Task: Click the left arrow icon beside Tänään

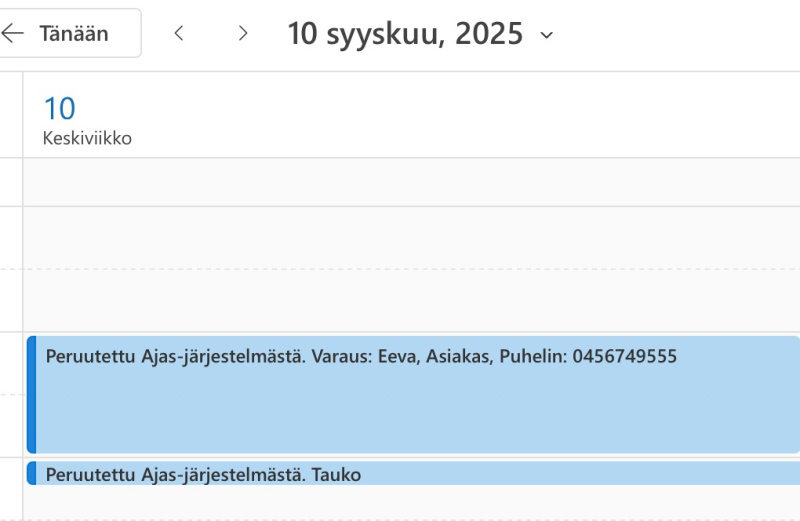Action: pos(12,34)
